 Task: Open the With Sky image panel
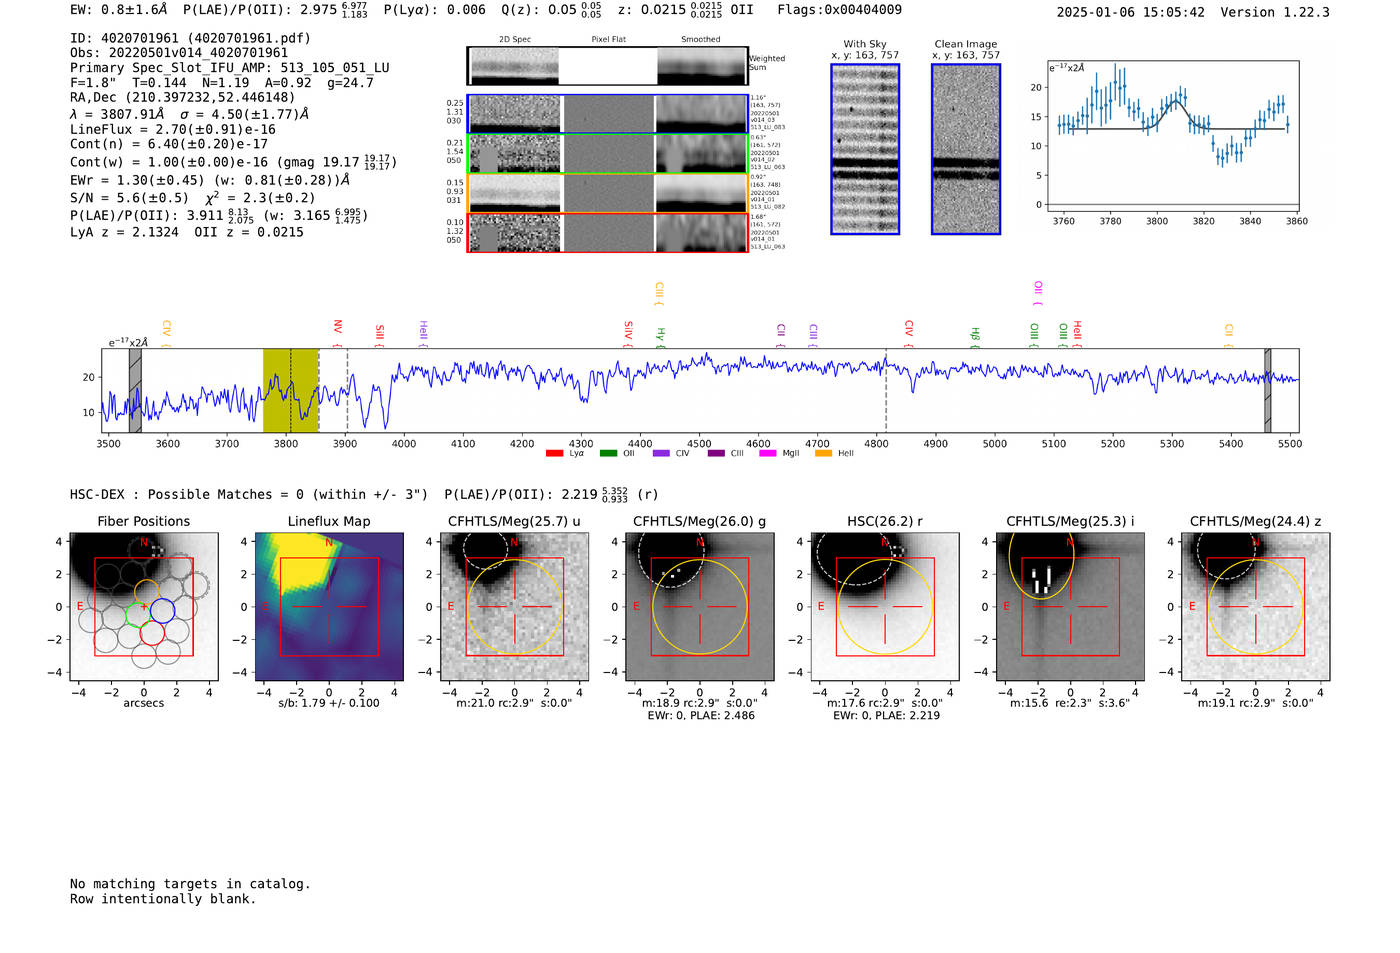point(865,149)
